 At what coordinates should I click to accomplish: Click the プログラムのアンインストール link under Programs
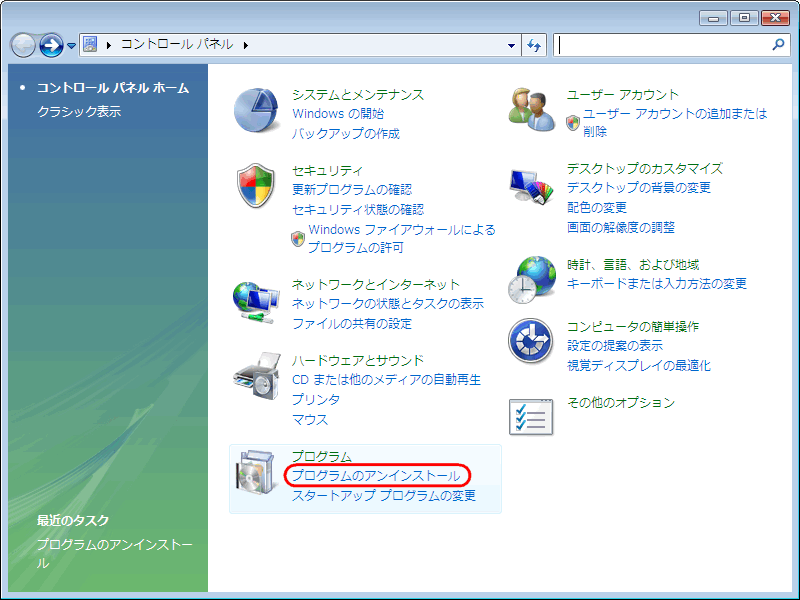coord(376,476)
